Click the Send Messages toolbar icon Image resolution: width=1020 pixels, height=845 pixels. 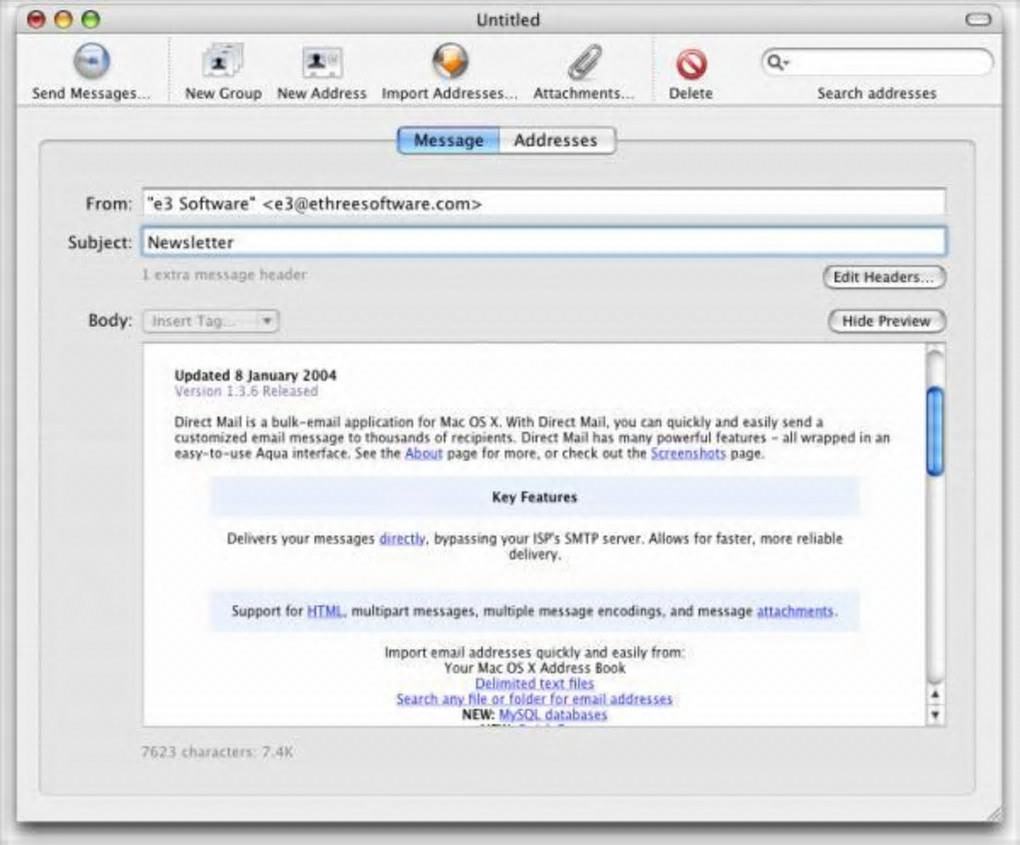[91, 61]
